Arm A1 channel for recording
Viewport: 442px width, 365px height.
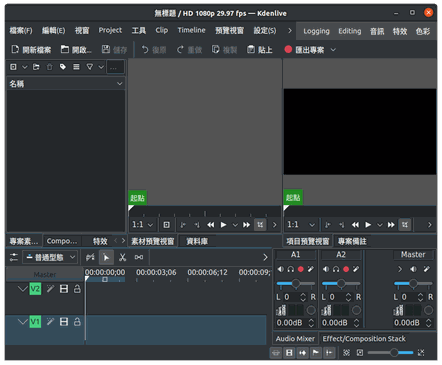pyautogui.click(x=301, y=269)
